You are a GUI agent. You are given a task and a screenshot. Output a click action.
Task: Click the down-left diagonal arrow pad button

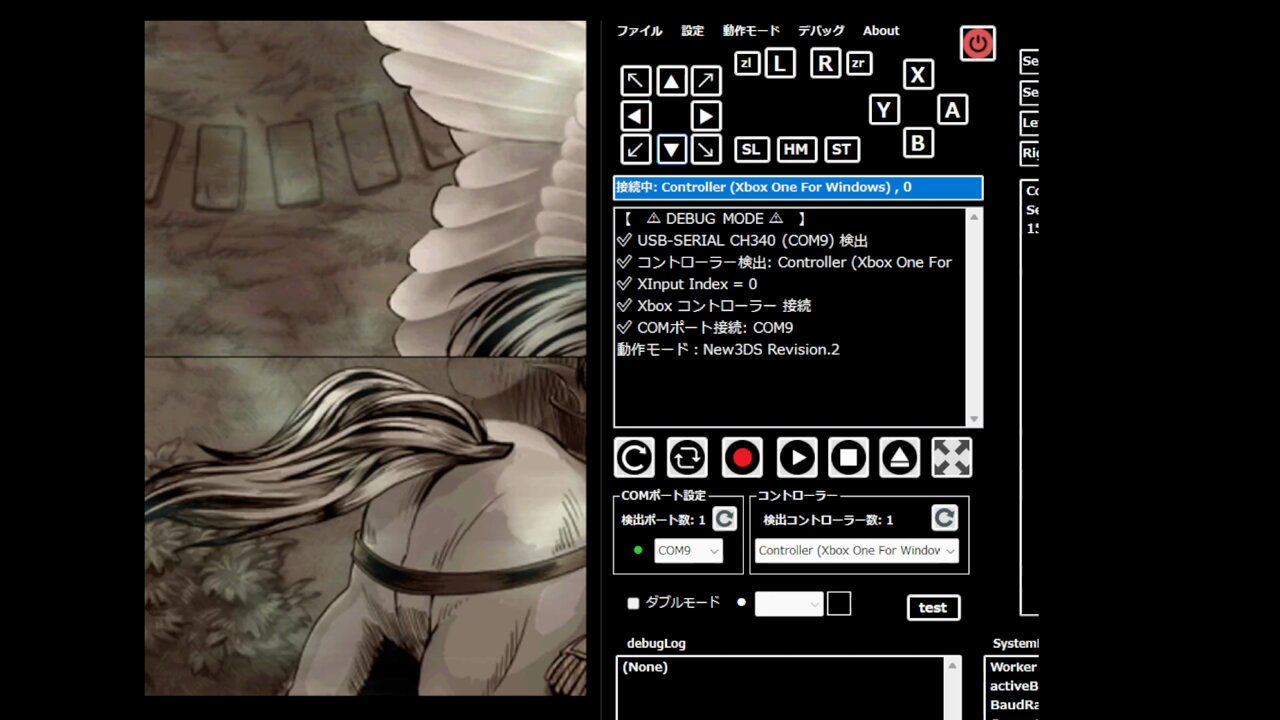click(x=636, y=150)
